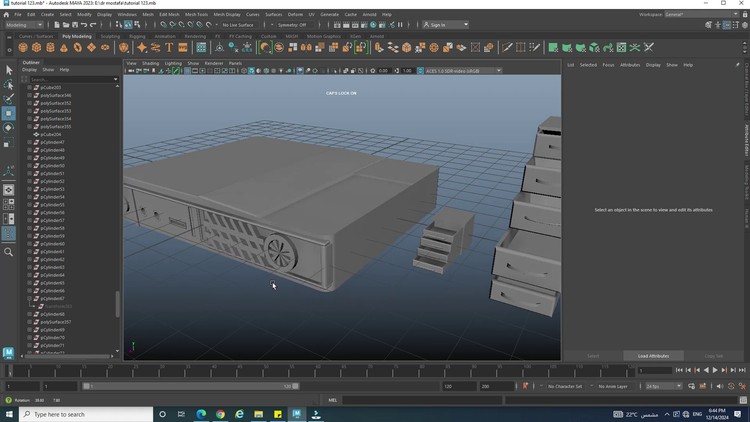Screen dimensions: 750x422
Task: Open the Attribute Editor Focus menu
Action: [x=608, y=65]
